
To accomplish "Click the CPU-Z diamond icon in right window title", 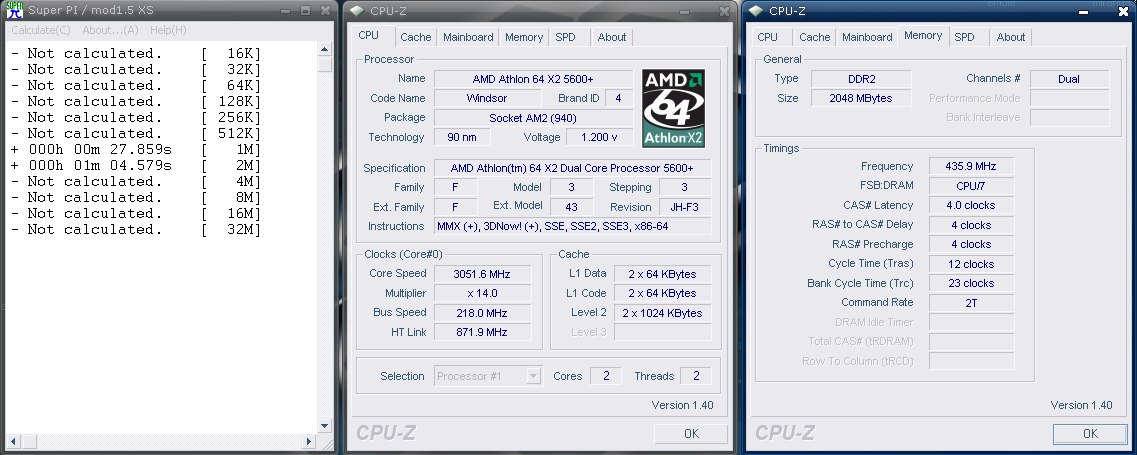I will click(x=756, y=11).
